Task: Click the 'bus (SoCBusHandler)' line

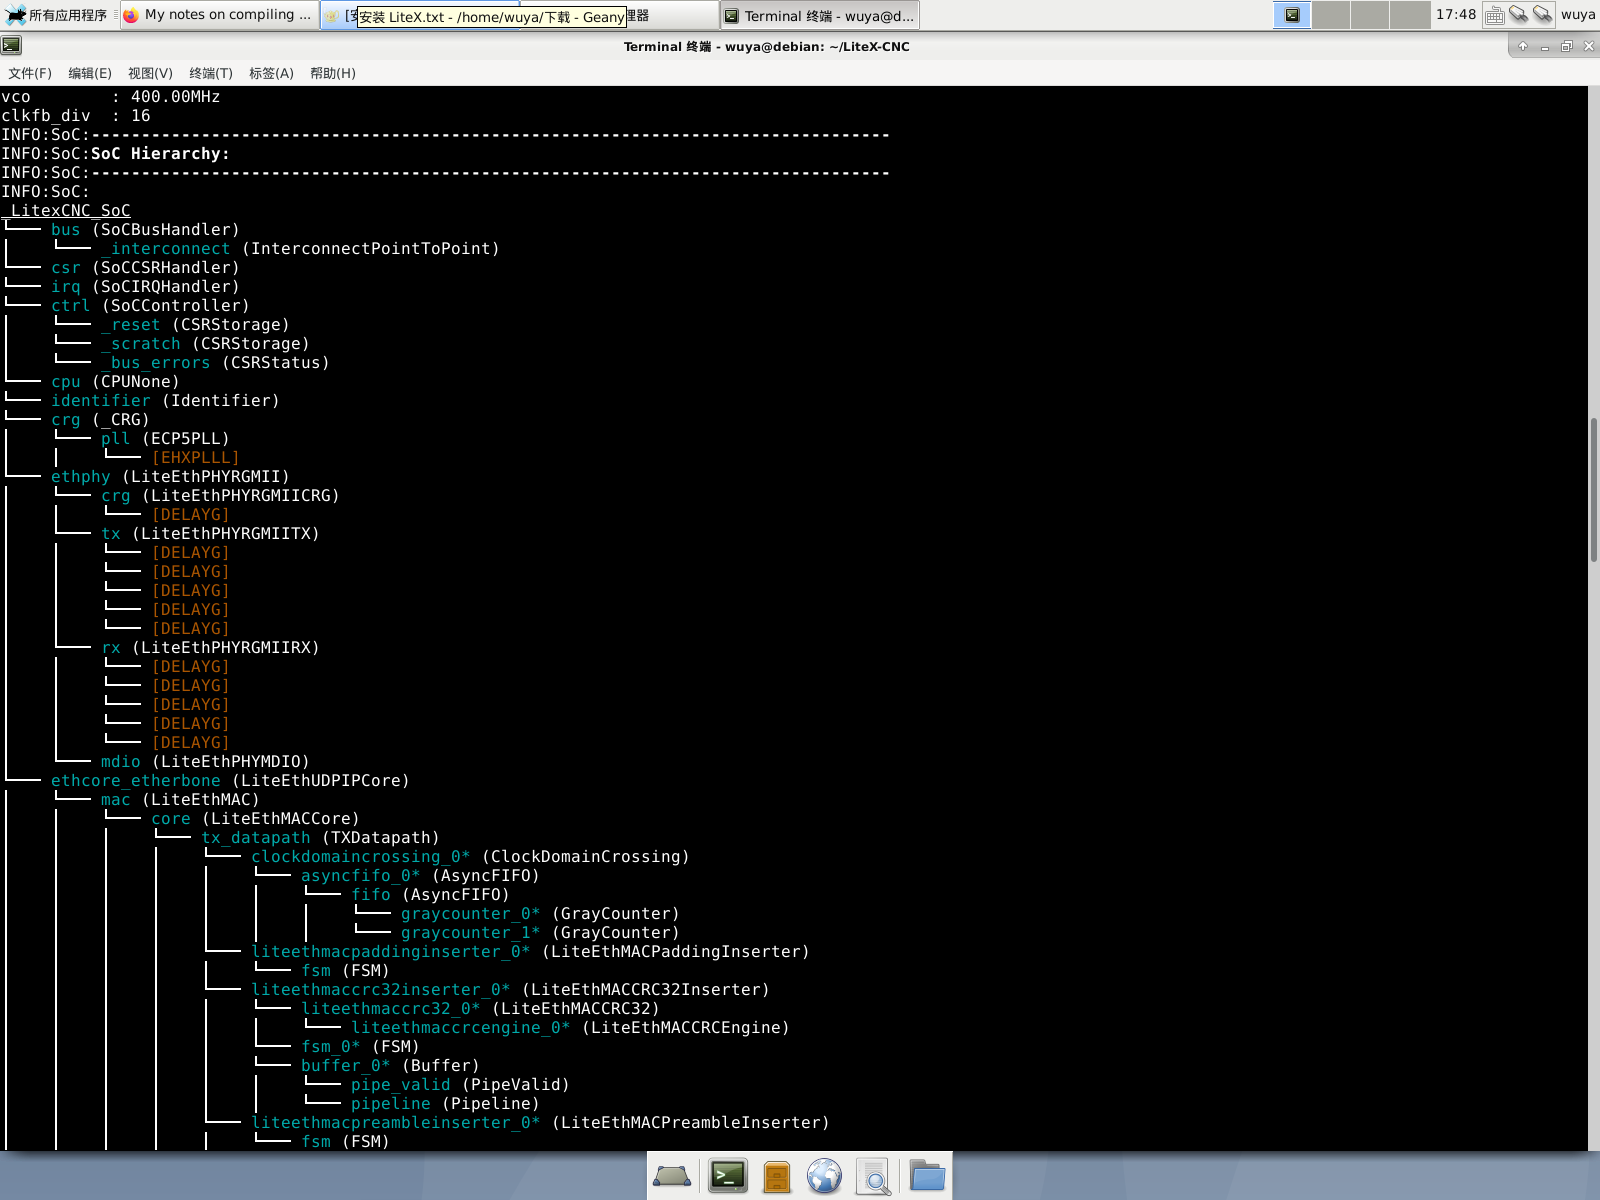Action: pyautogui.click(x=145, y=230)
